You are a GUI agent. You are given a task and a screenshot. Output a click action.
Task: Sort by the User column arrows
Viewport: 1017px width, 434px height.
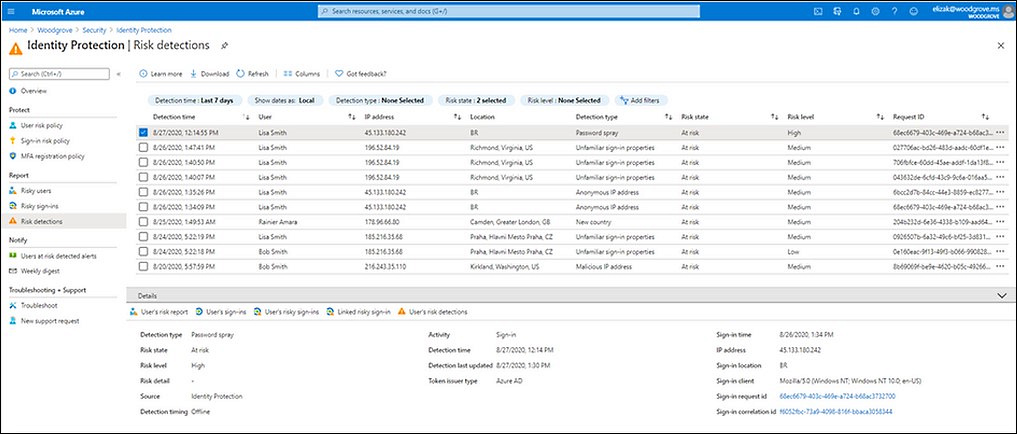tap(352, 117)
